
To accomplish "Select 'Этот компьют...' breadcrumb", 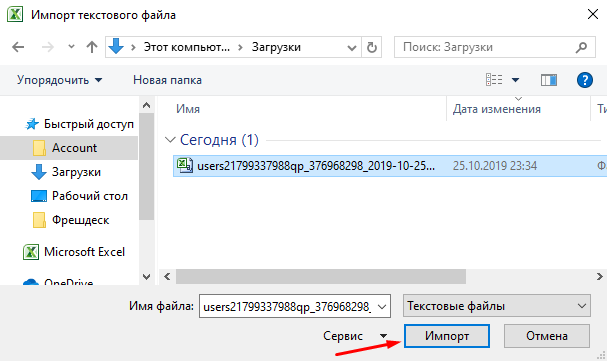I will 187,47.
